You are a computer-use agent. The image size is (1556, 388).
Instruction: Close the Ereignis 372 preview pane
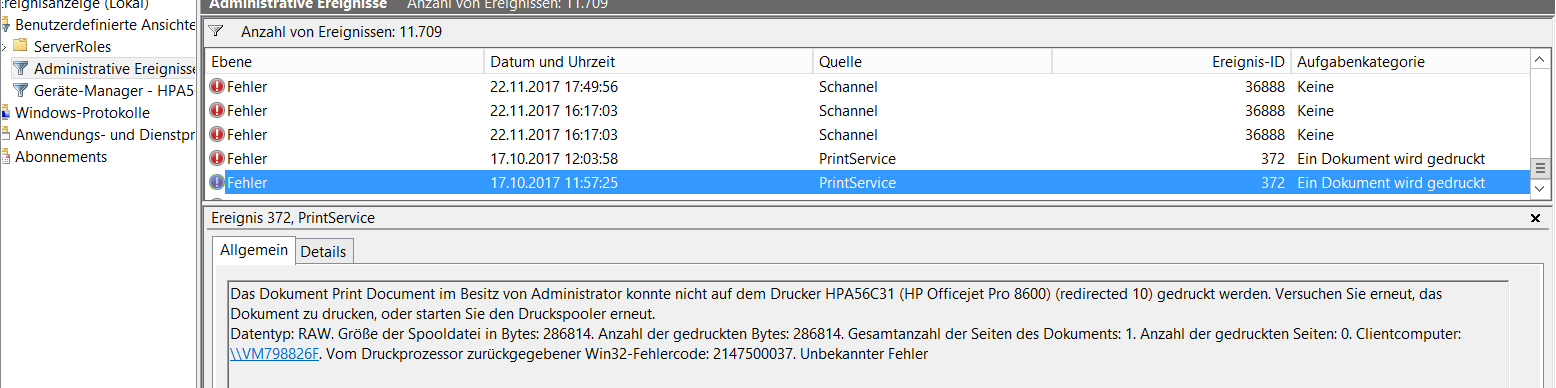point(1536,218)
